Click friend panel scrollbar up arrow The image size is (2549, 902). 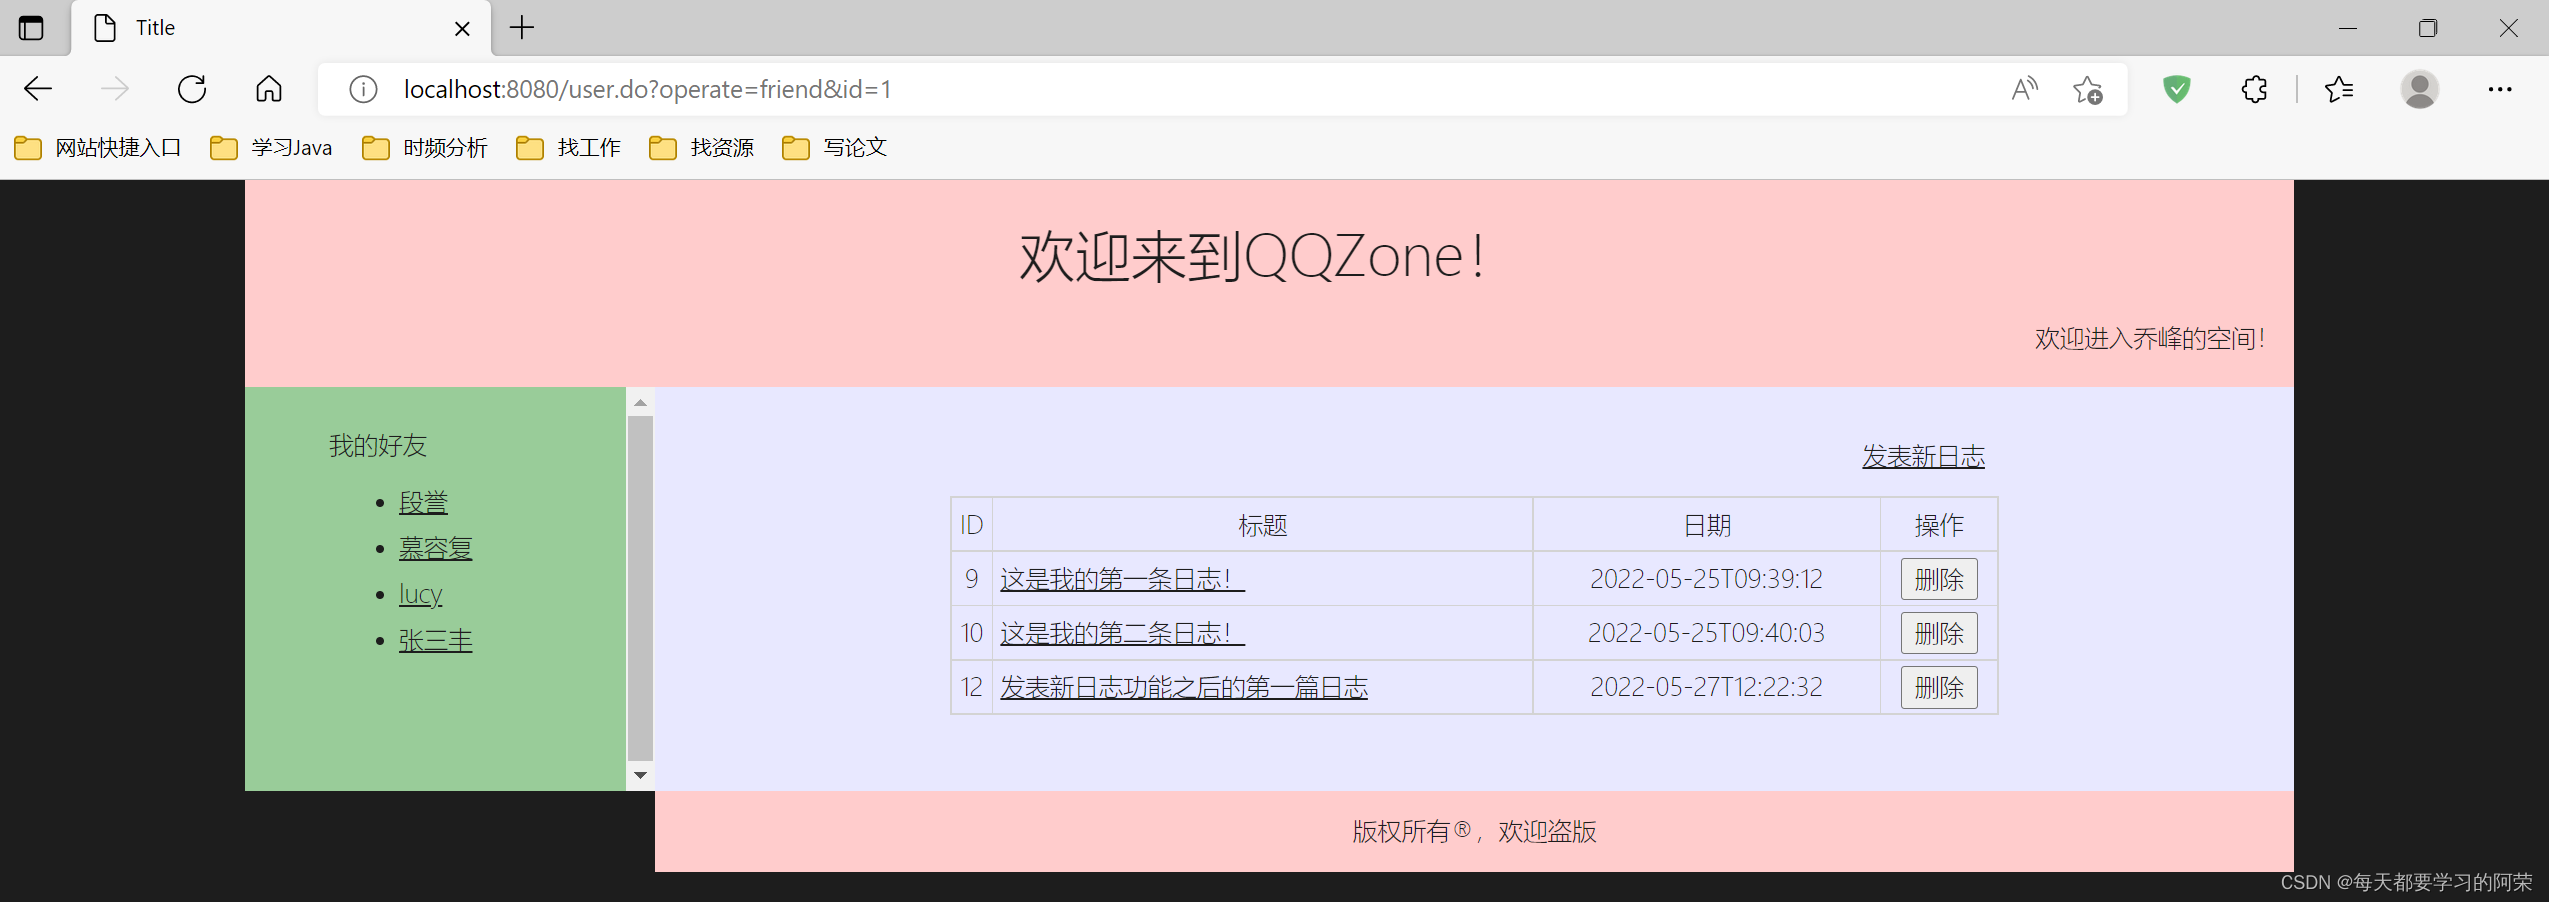640,402
